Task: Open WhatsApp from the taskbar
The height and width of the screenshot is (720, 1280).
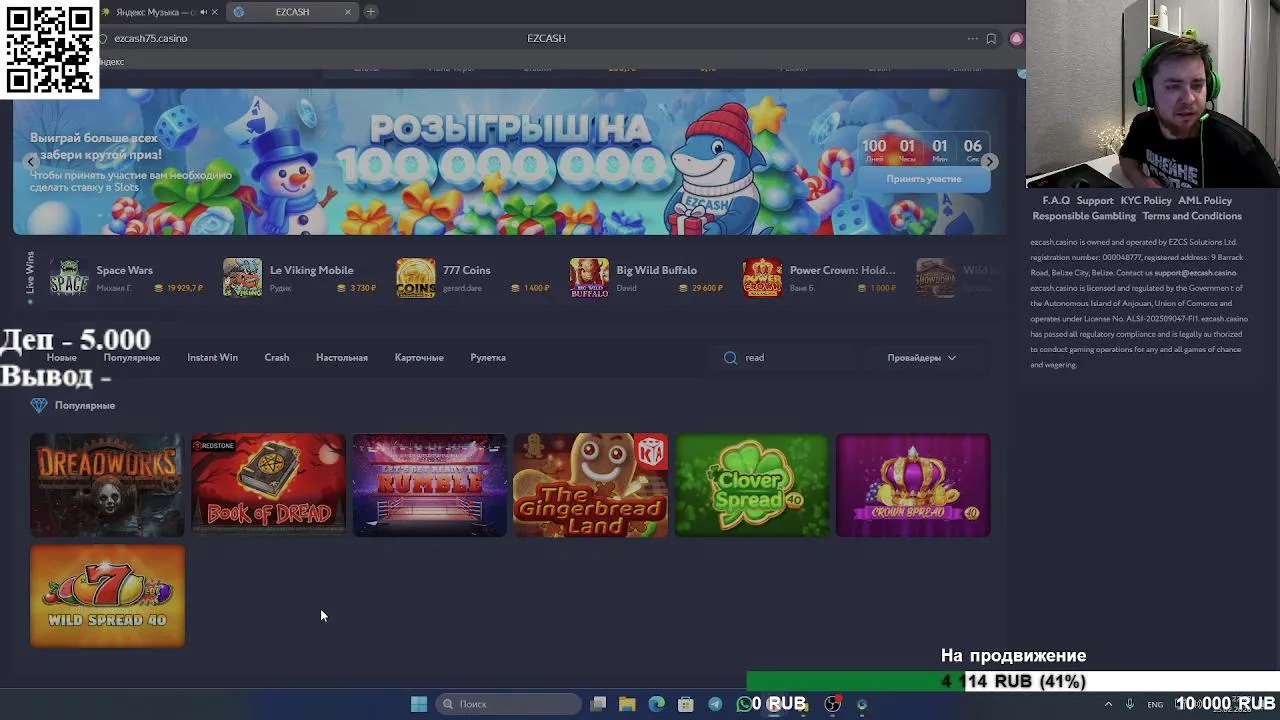Action: coord(744,704)
